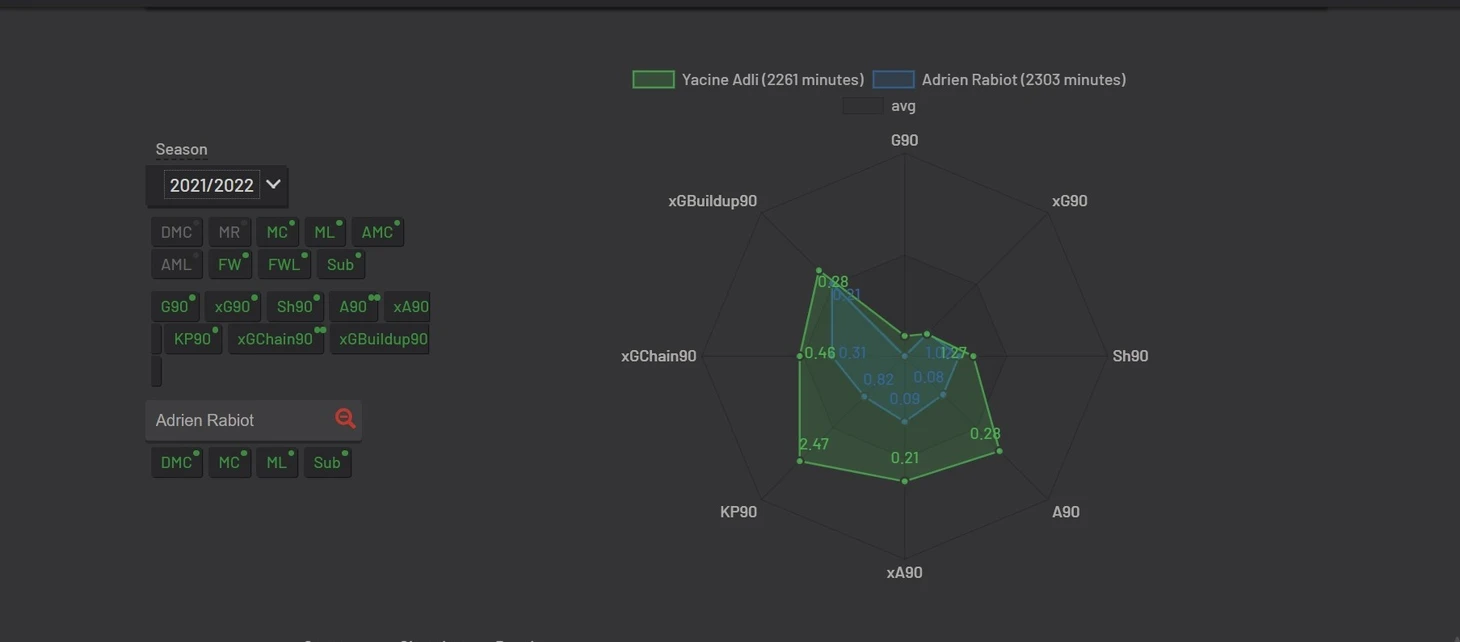Hide Yacine Adli series via green legend swatch

coord(653,79)
